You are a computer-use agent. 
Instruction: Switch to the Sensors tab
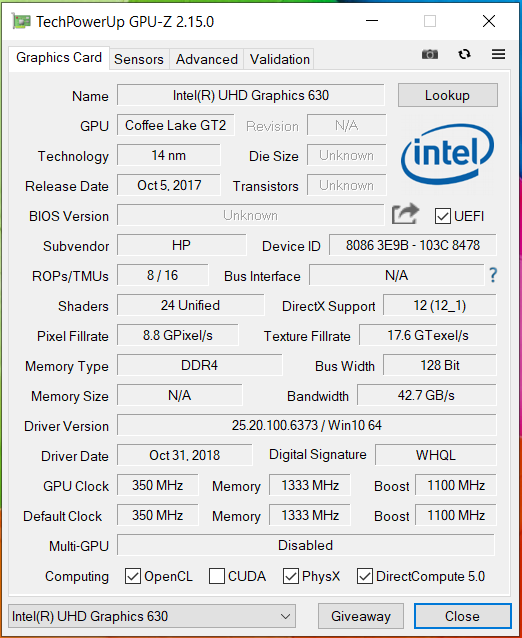click(x=139, y=59)
